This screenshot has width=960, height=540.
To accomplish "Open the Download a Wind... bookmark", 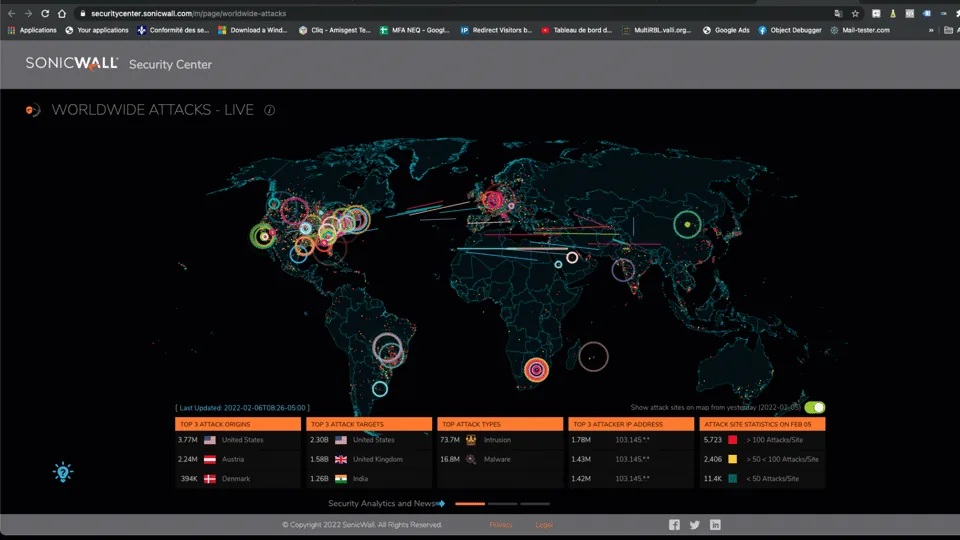I will (x=253, y=30).
